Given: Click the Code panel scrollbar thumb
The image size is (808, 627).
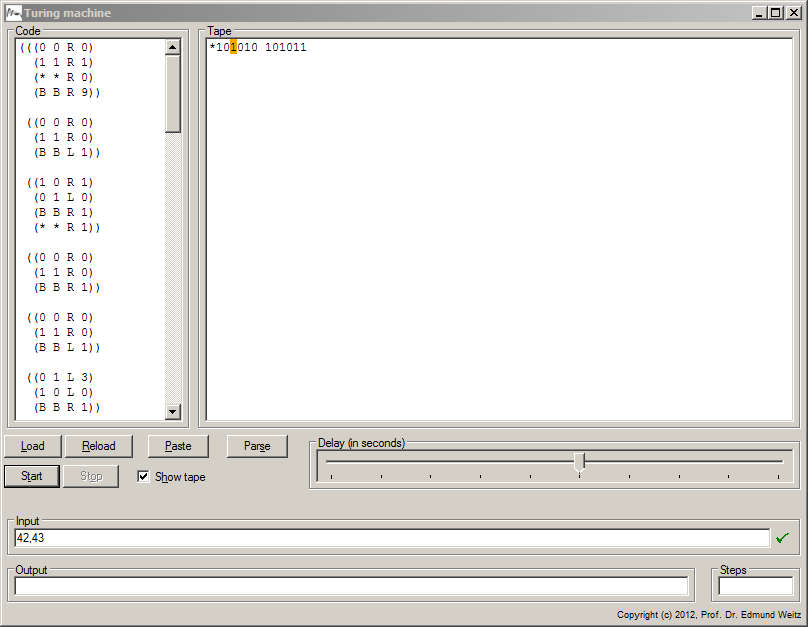Looking at the screenshot, I should pos(173,94).
